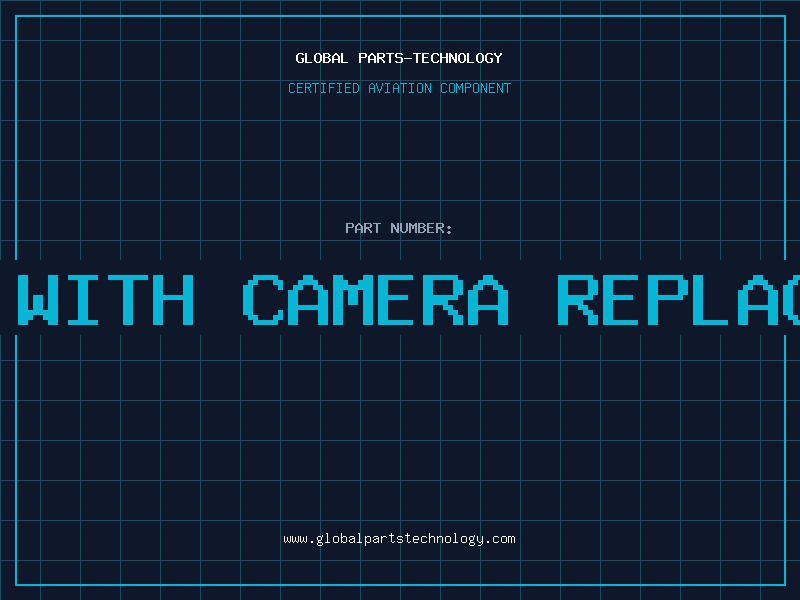Click the letter W starting WITH
This screenshot has height=600, width=800.
tap(38, 299)
